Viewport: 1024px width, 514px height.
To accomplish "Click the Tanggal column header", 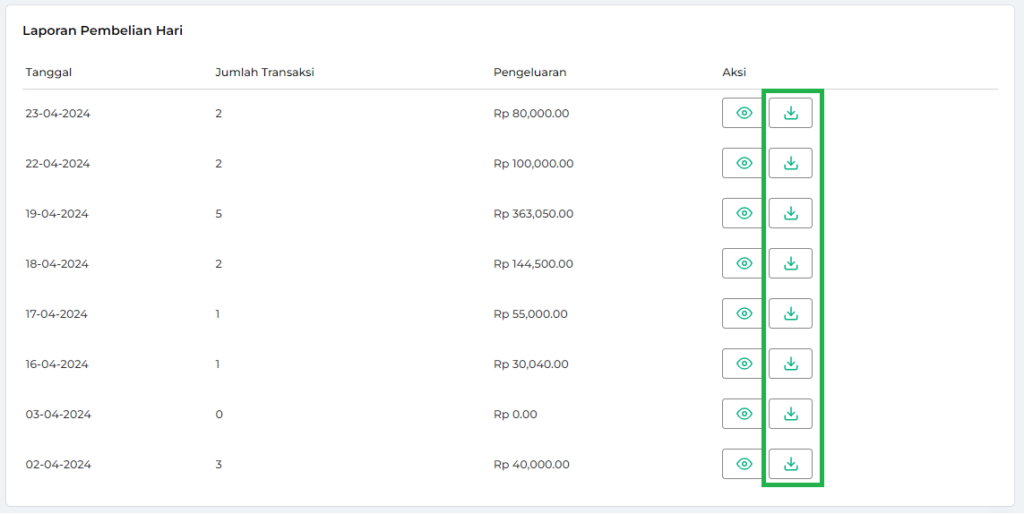I will pyautogui.click(x=49, y=72).
